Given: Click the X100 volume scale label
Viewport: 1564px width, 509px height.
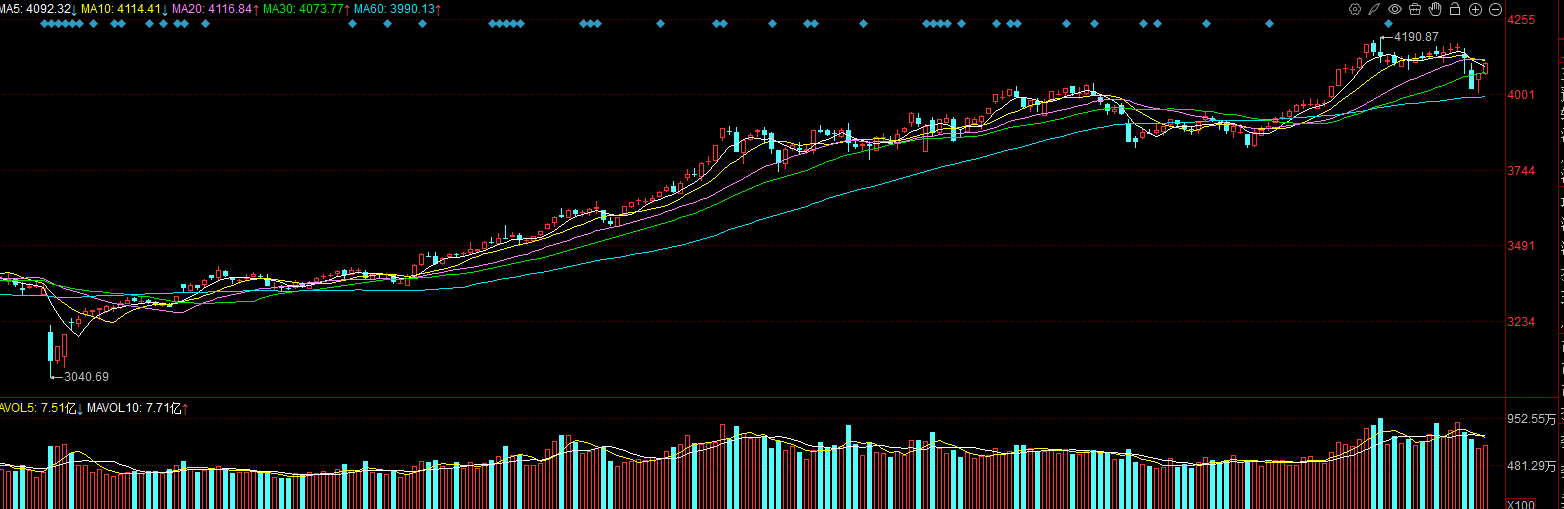Looking at the screenshot, I should point(1520,504).
